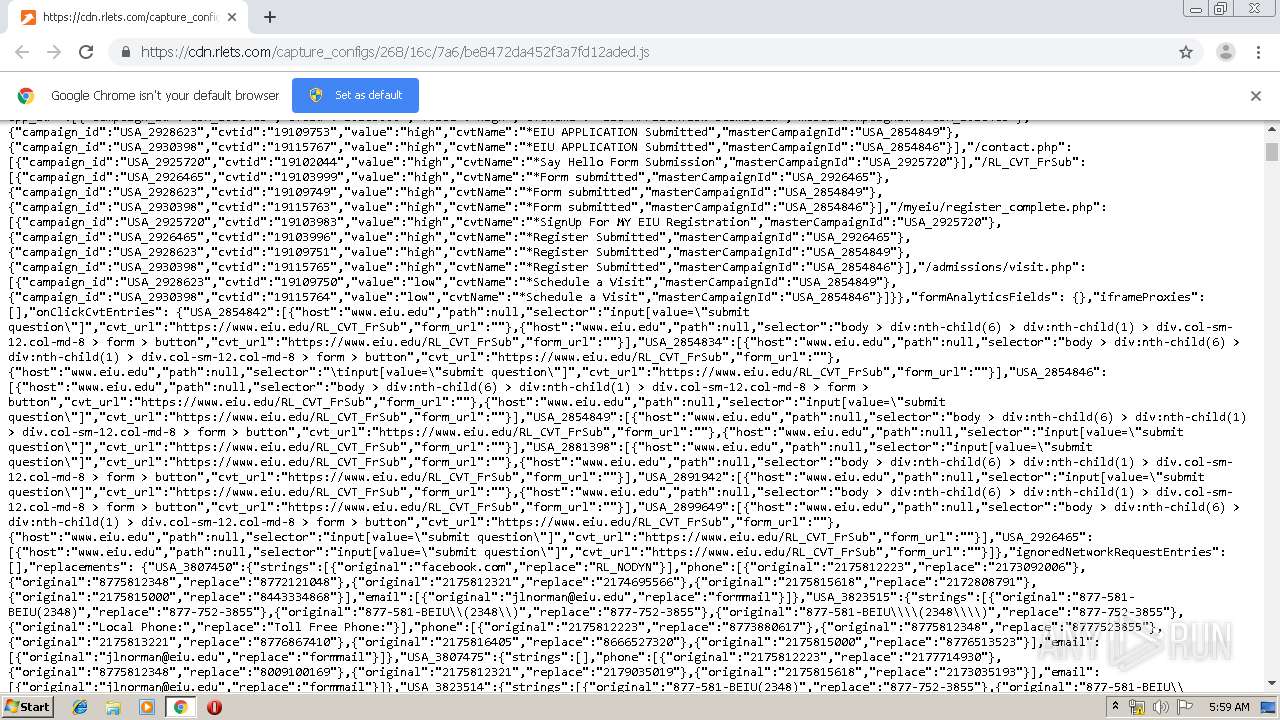Screen dimensions: 1280x720
Task: Bookmark this page with the star
Action: [1186, 52]
